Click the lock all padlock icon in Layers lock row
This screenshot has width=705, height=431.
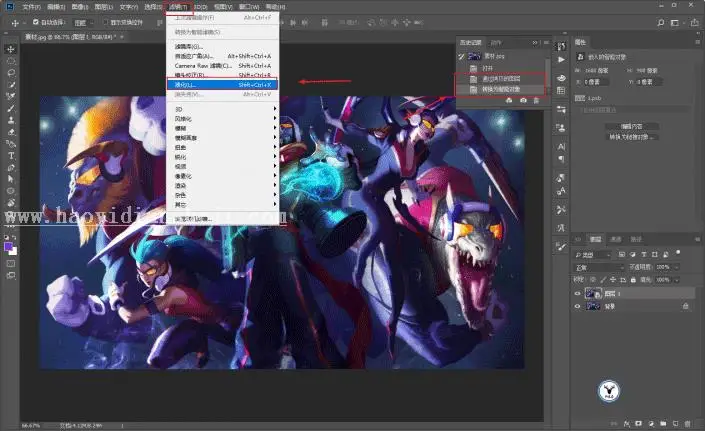tap(633, 280)
